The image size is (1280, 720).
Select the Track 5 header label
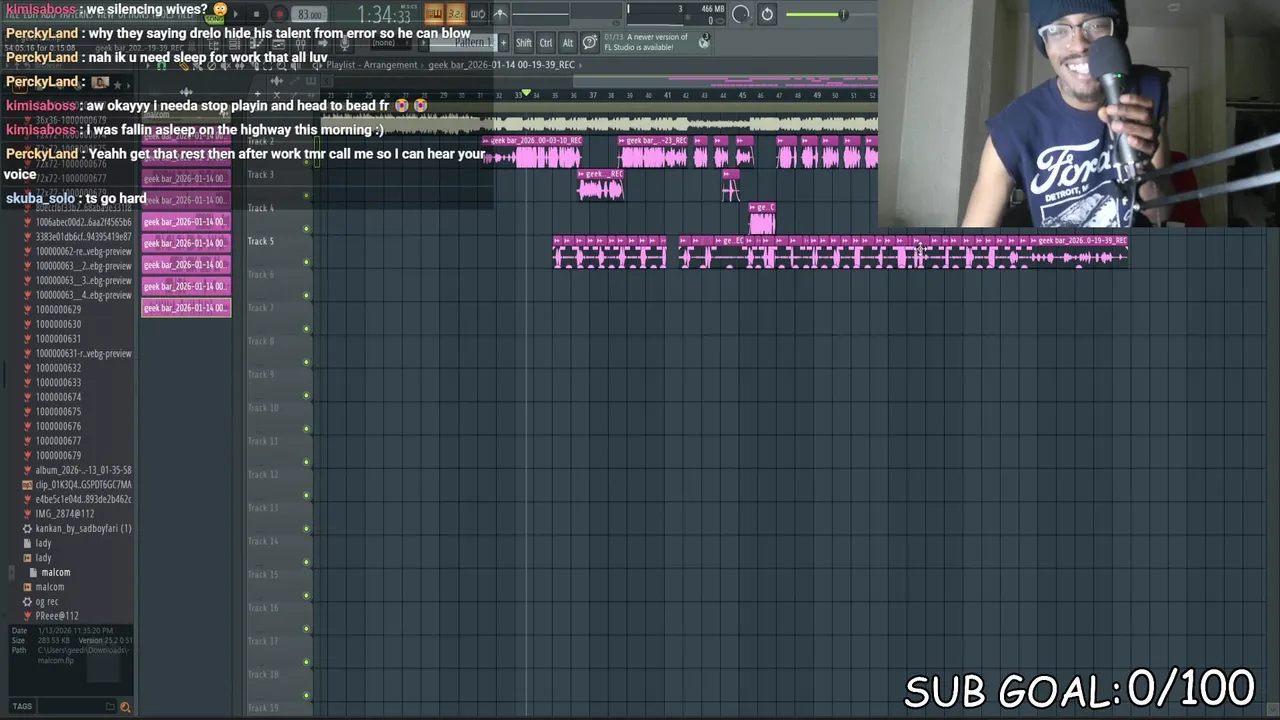point(260,241)
